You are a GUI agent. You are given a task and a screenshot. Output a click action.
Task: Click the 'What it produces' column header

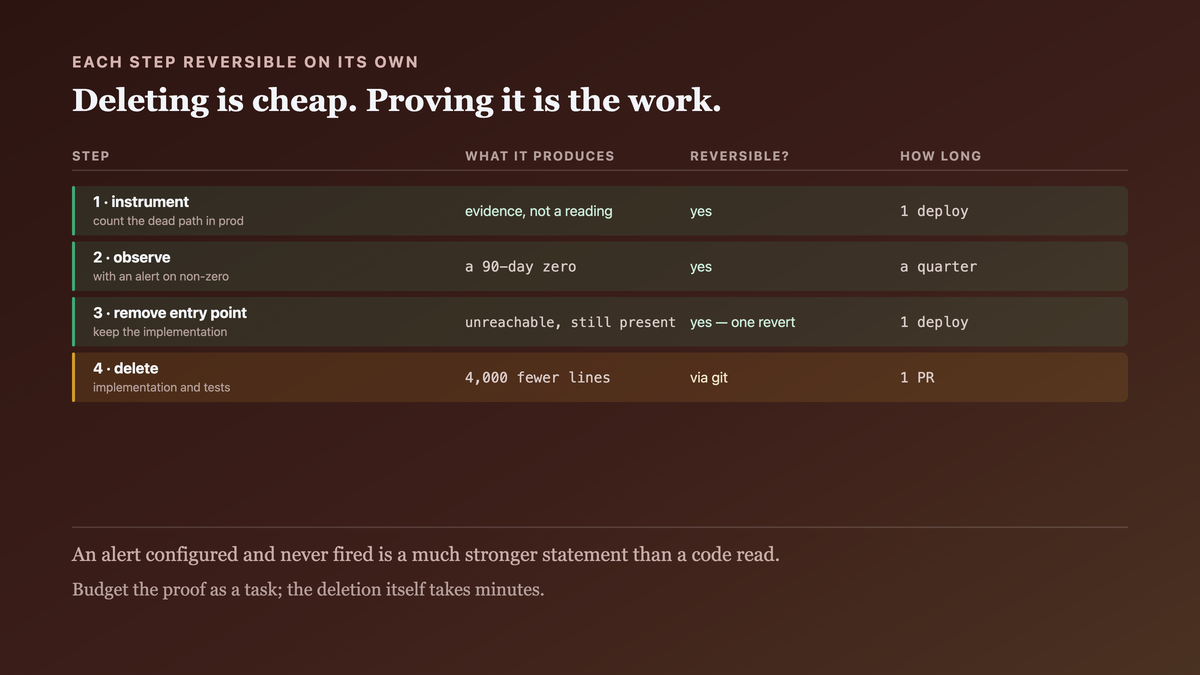(540, 156)
